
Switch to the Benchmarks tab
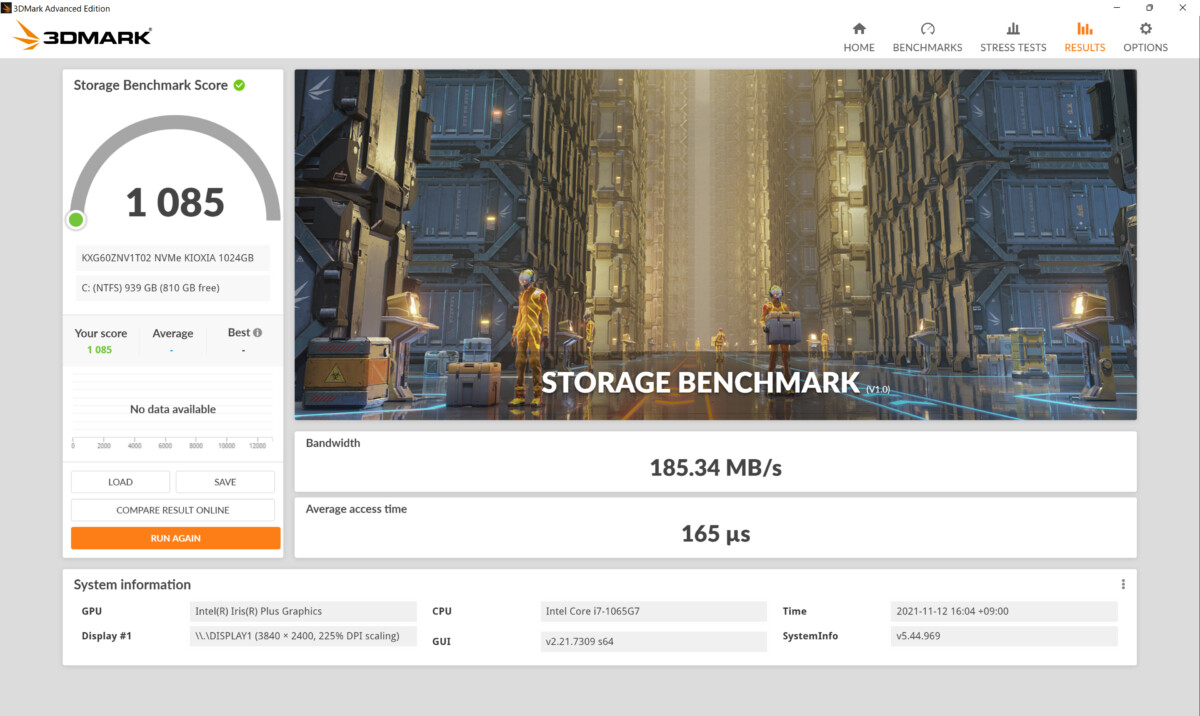pyautogui.click(x=927, y=37)
